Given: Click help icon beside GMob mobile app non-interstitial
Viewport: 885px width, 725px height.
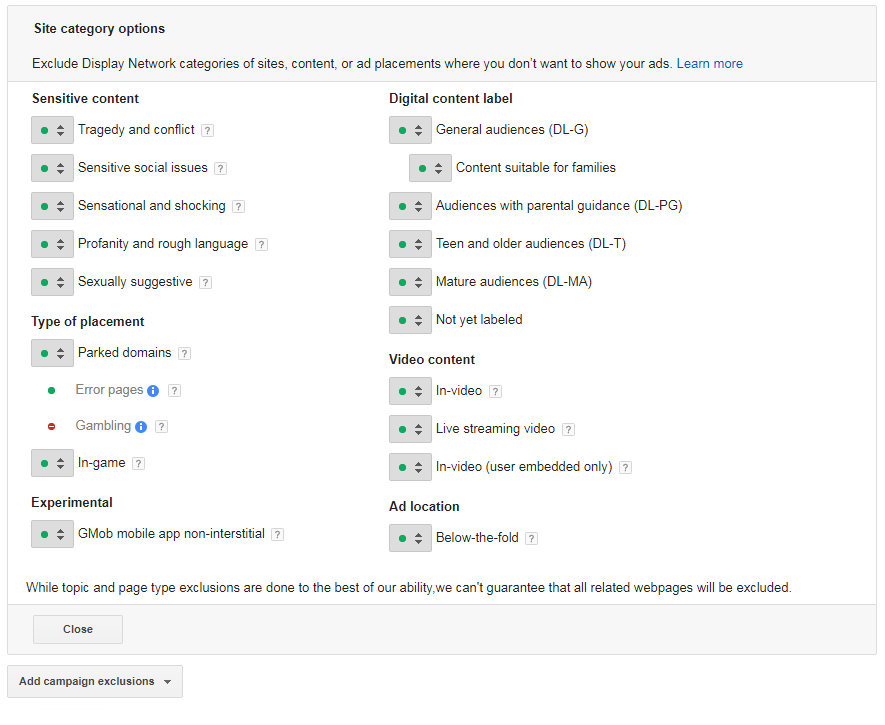Looking at the screenshot, I should coord(277,534).
